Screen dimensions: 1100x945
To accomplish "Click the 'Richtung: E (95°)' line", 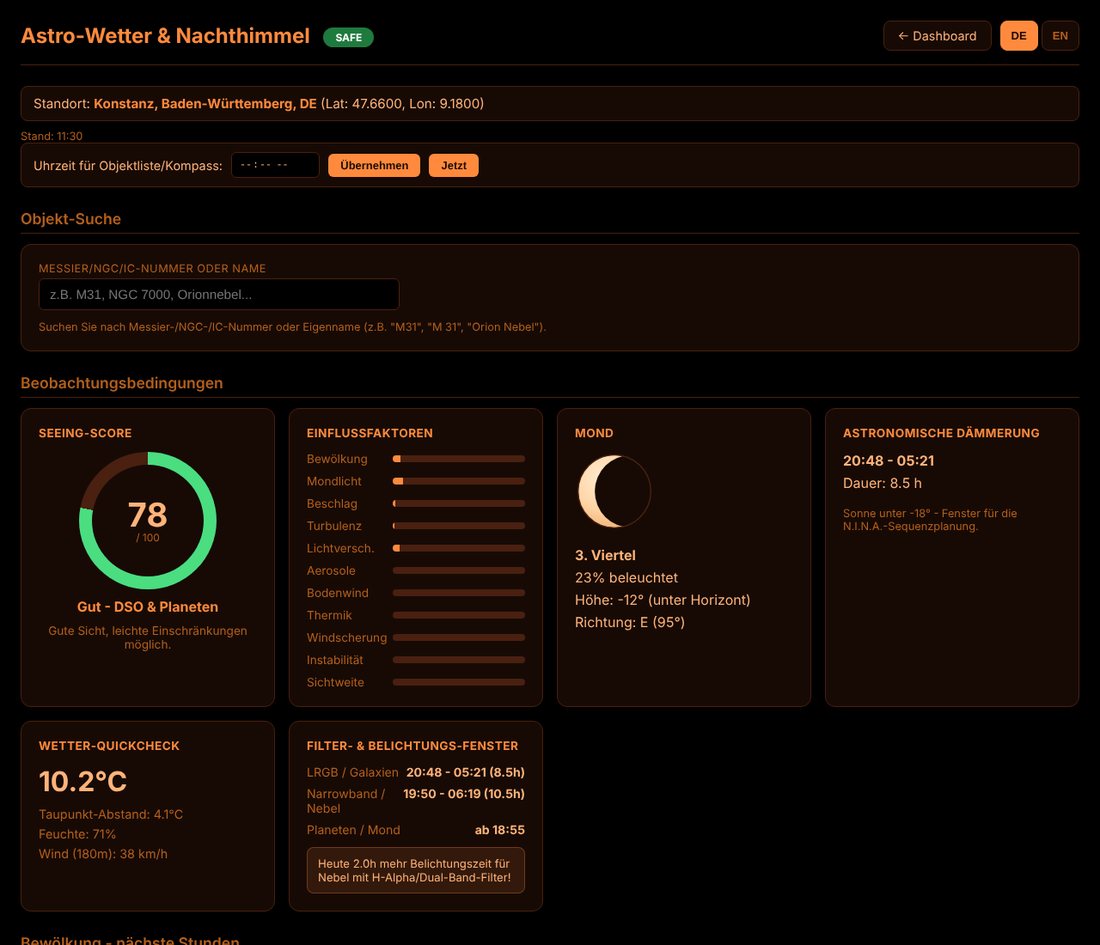I will coord(630,622).
